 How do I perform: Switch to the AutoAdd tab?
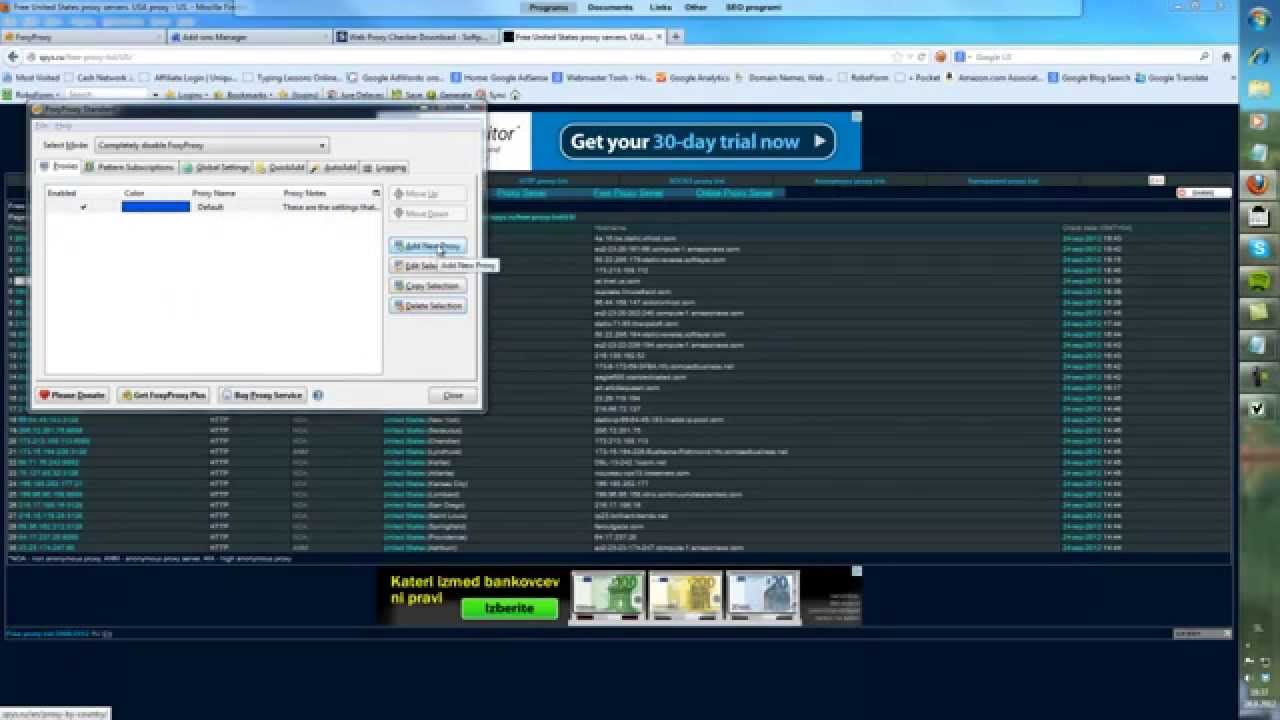point(334,167)
